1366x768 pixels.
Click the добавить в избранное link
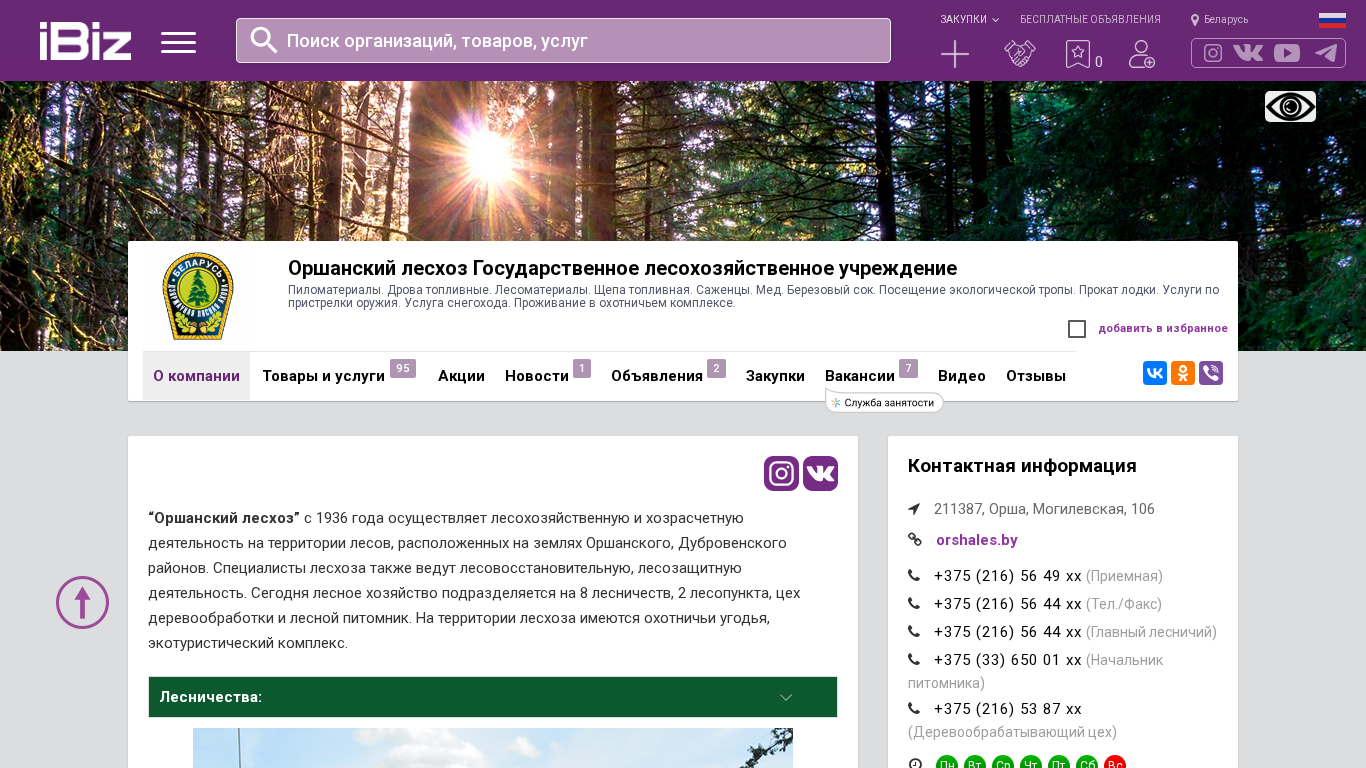[1163, 328]
